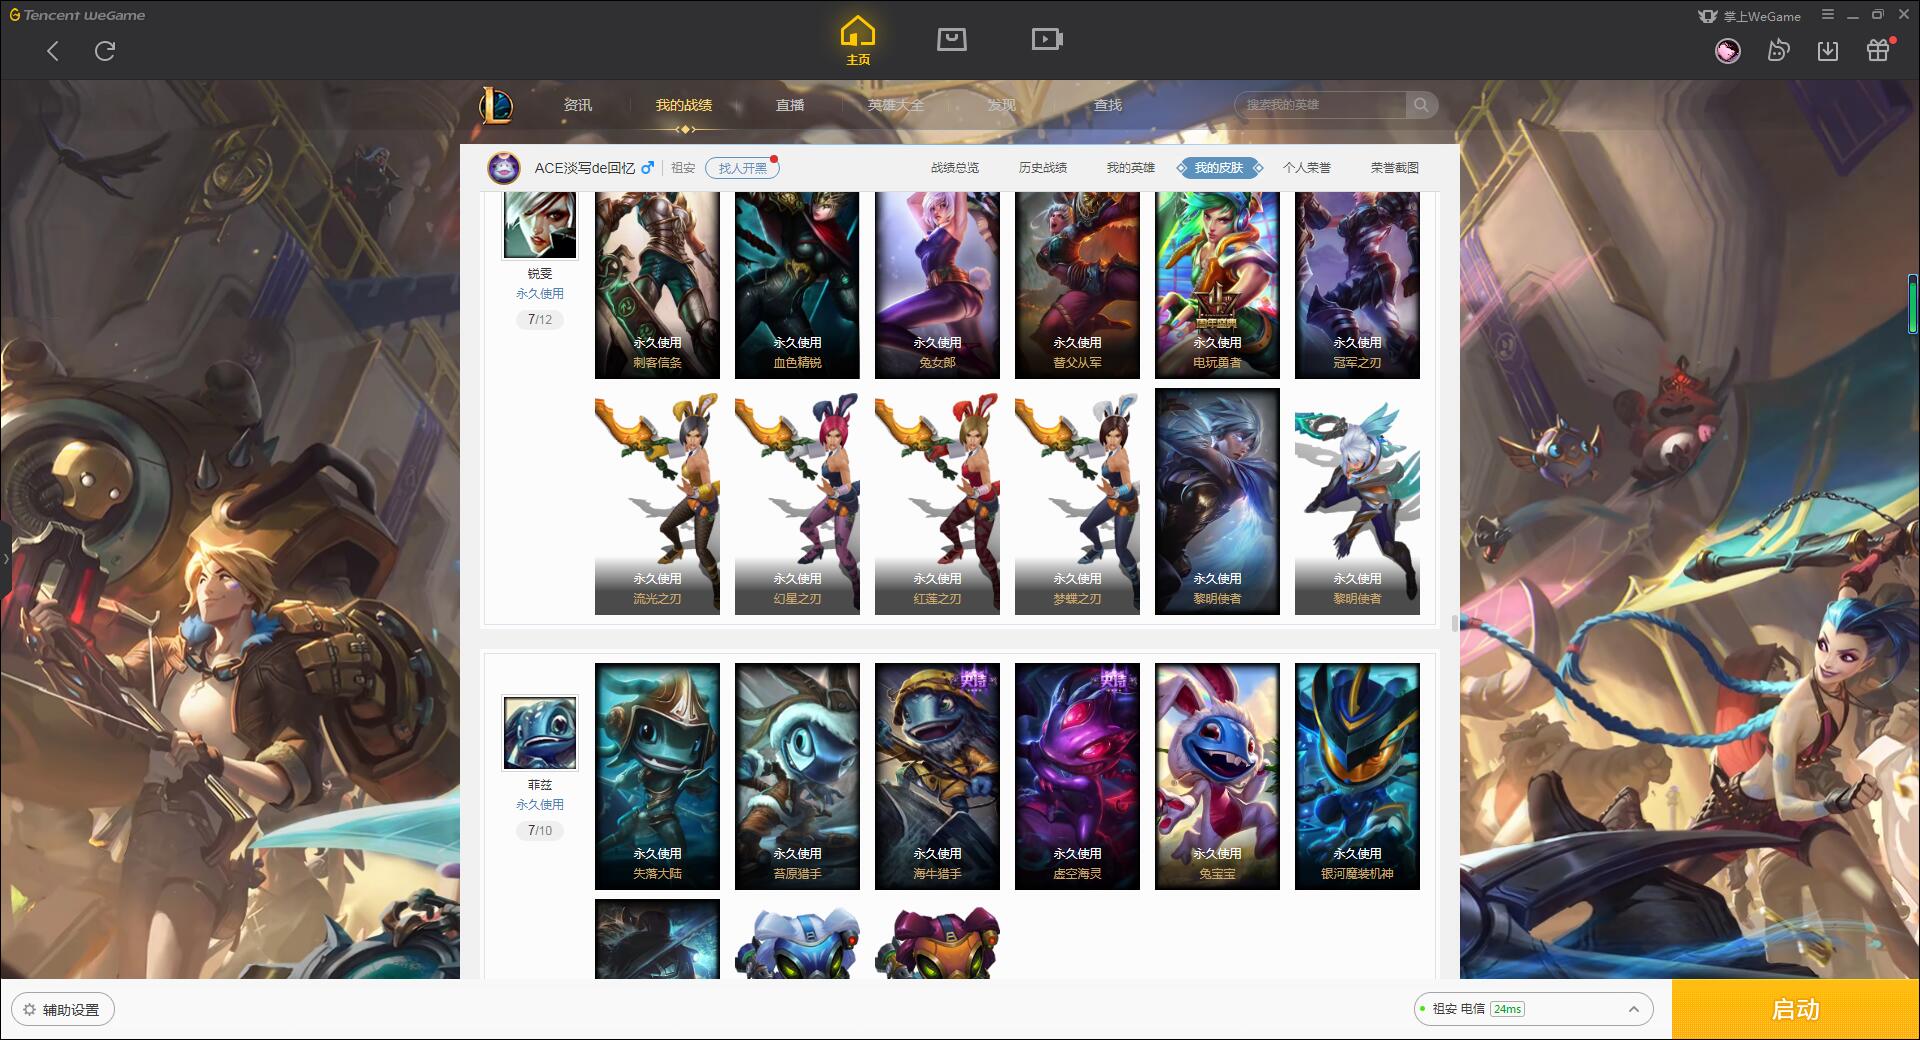This screenshot has width=1920, height=1040.
Task: Open the 资讯 tab
Action: [x=577, y=105]
